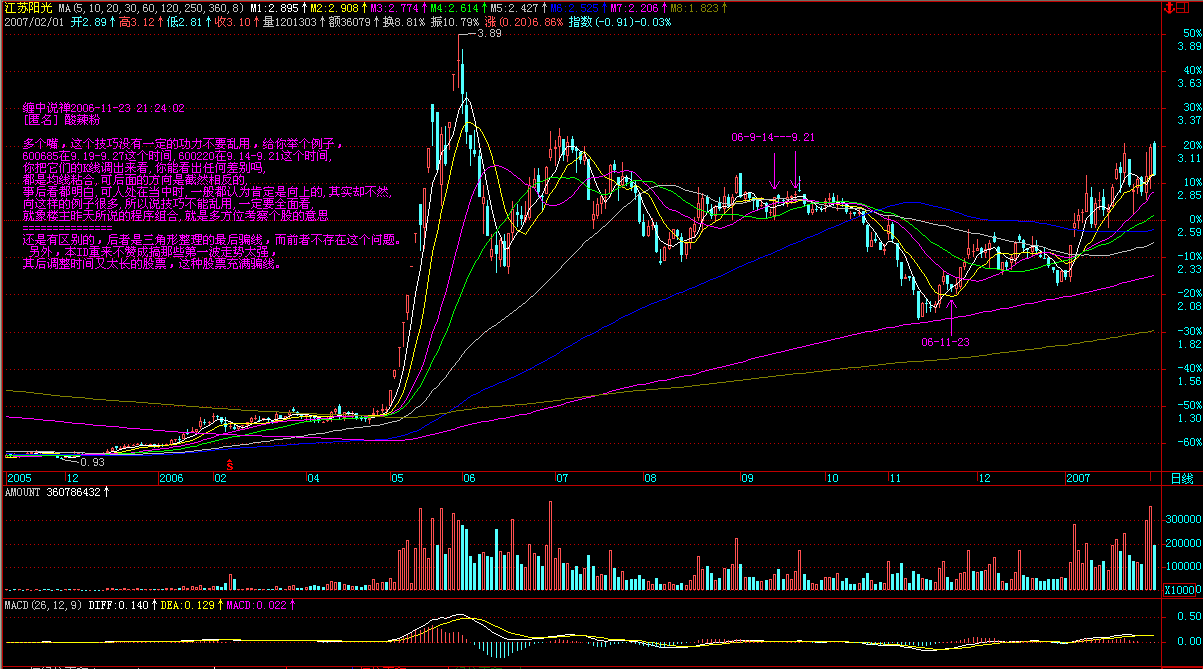
Task: Click the 2006 year marker on timeline
Action: (171, 479)
